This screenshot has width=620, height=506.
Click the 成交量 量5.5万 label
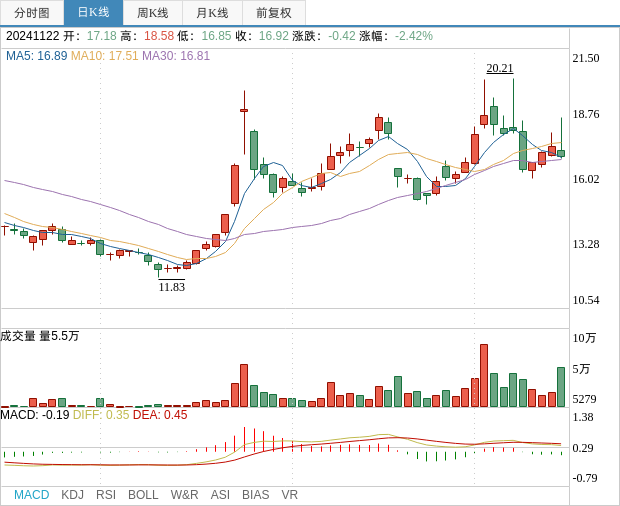tap(40, 336)
